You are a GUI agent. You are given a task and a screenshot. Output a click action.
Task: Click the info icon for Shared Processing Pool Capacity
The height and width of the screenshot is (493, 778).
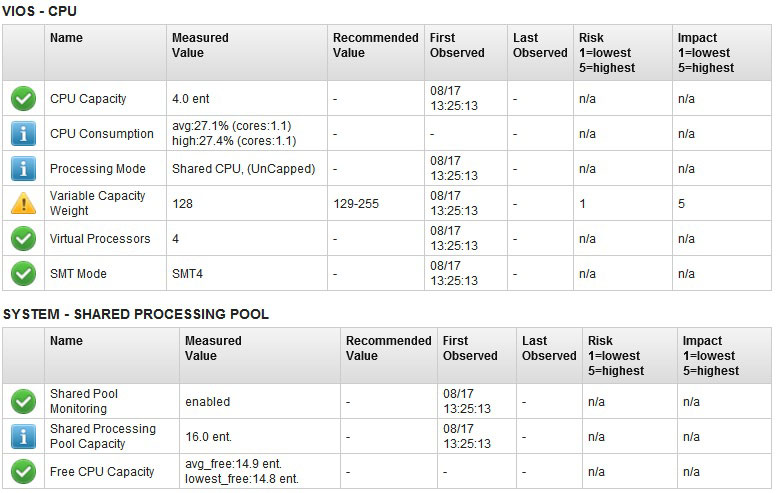23,436
